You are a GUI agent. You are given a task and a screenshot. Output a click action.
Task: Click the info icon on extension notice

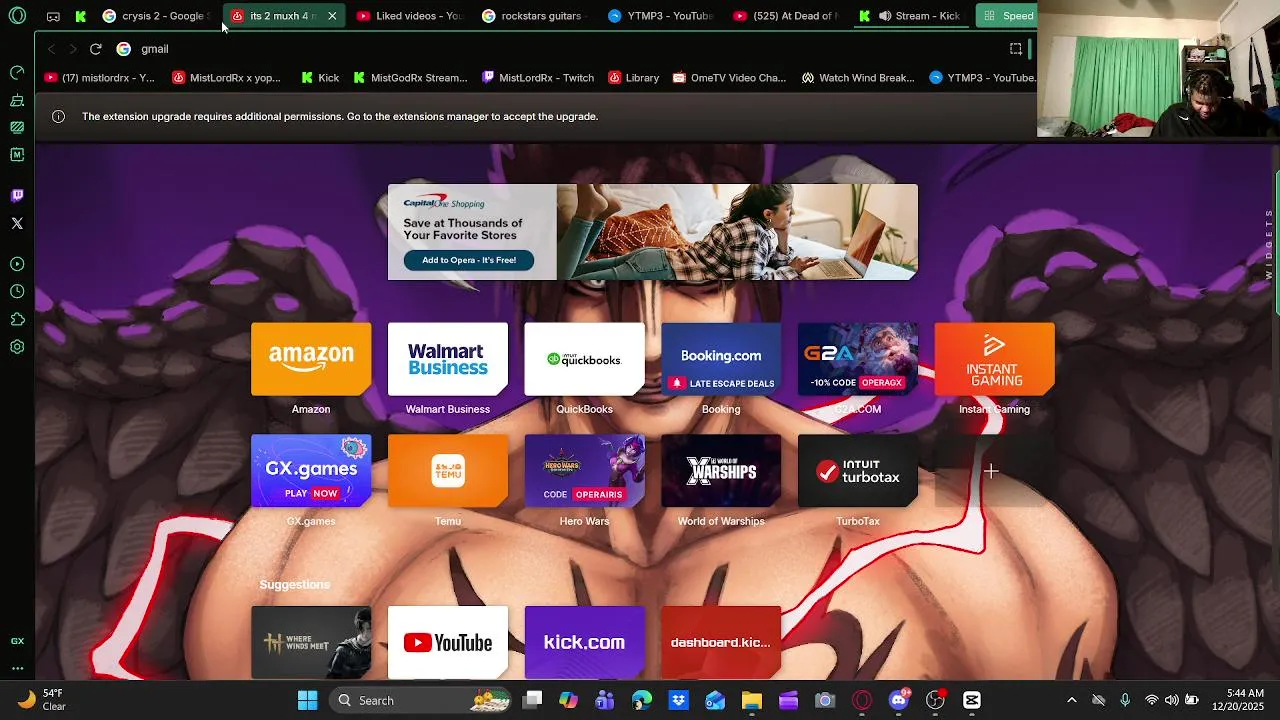[x=58, y=116]
